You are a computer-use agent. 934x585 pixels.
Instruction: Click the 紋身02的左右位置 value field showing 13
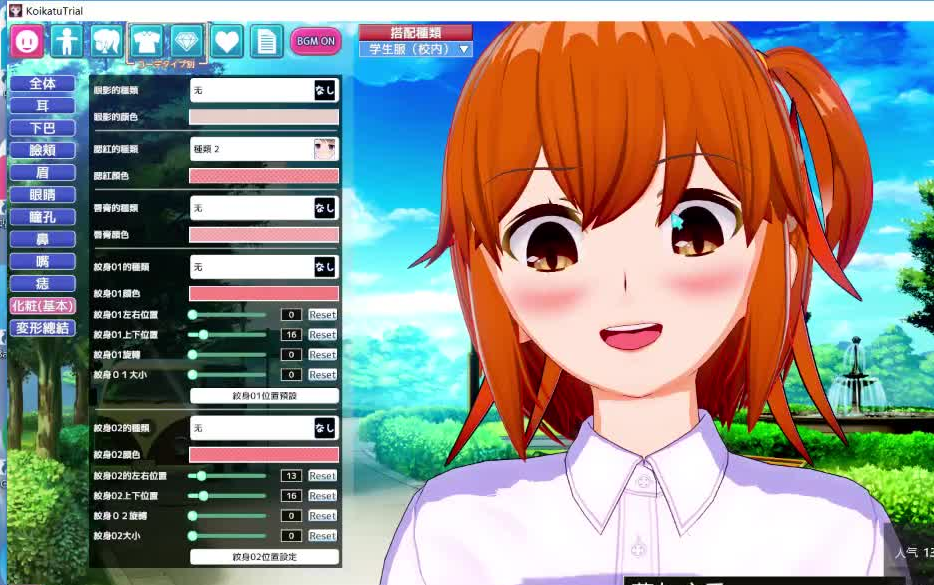point(291,476)
